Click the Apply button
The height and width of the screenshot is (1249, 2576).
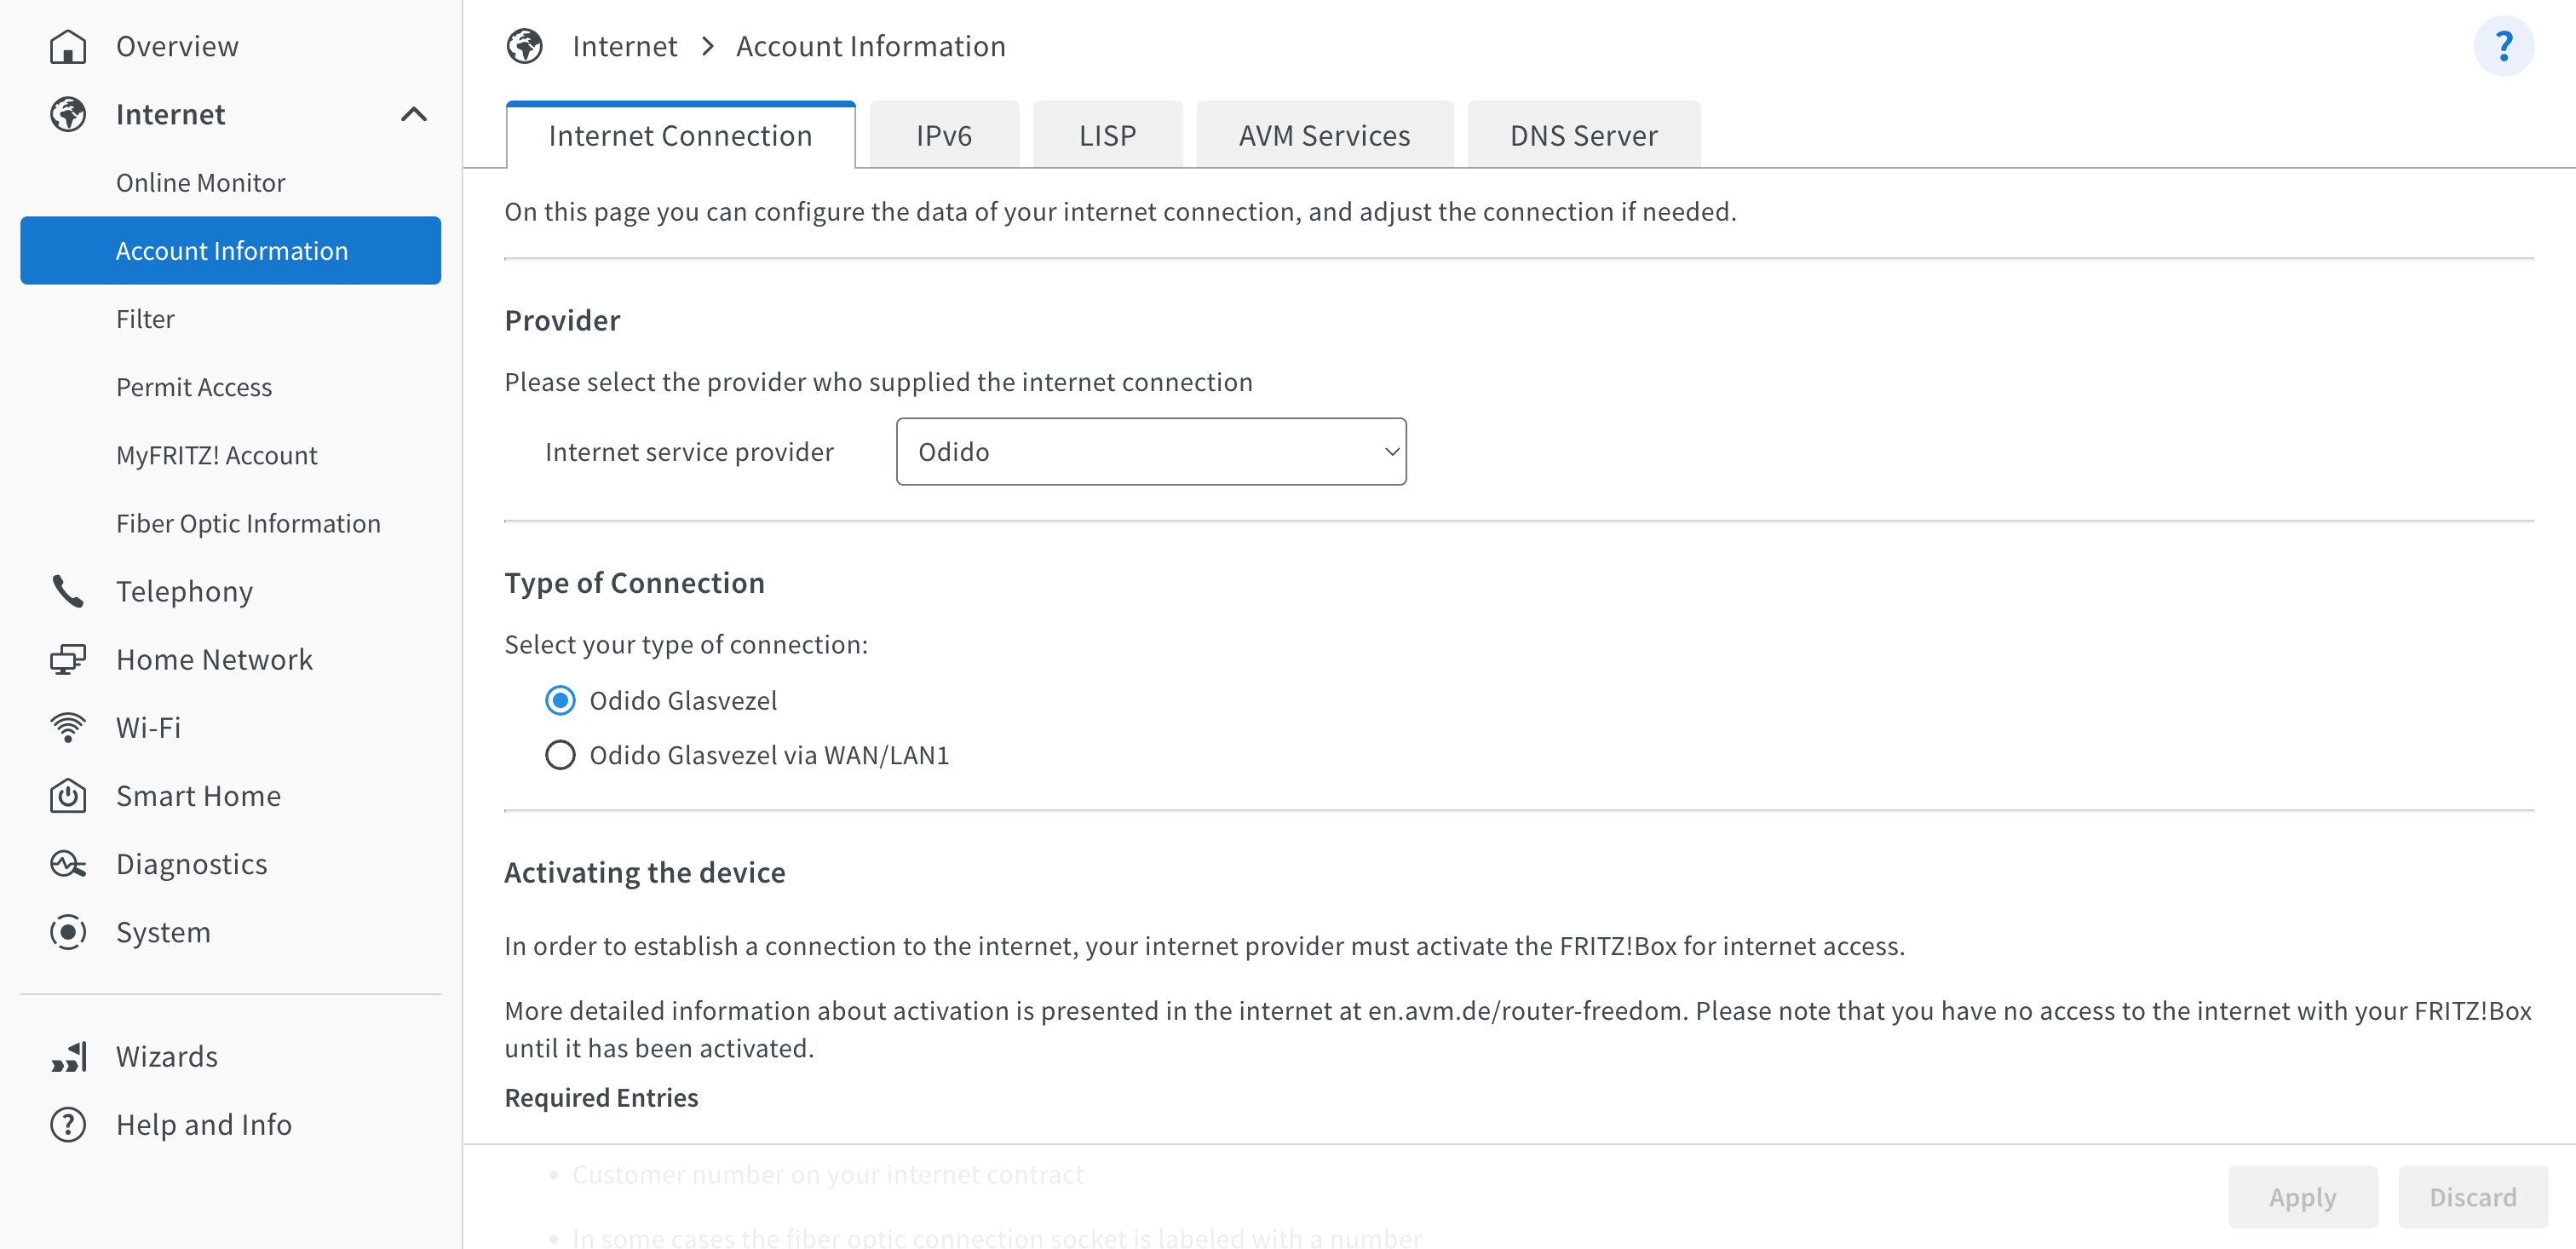point(2302,1197)
